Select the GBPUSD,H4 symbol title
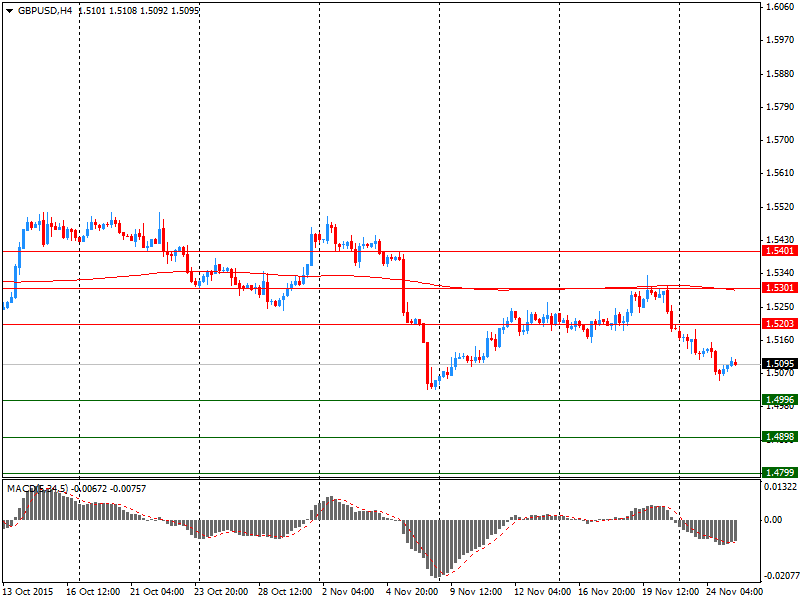Image resolution: width=800 pixels, height=600 pixels. pyautogui.click(x=45, y=10)
